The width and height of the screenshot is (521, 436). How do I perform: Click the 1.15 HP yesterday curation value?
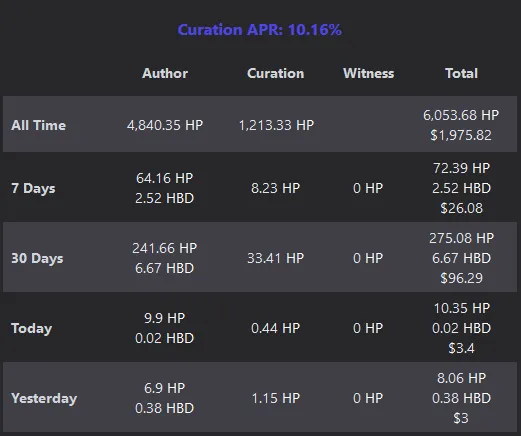tap(276, 398)
